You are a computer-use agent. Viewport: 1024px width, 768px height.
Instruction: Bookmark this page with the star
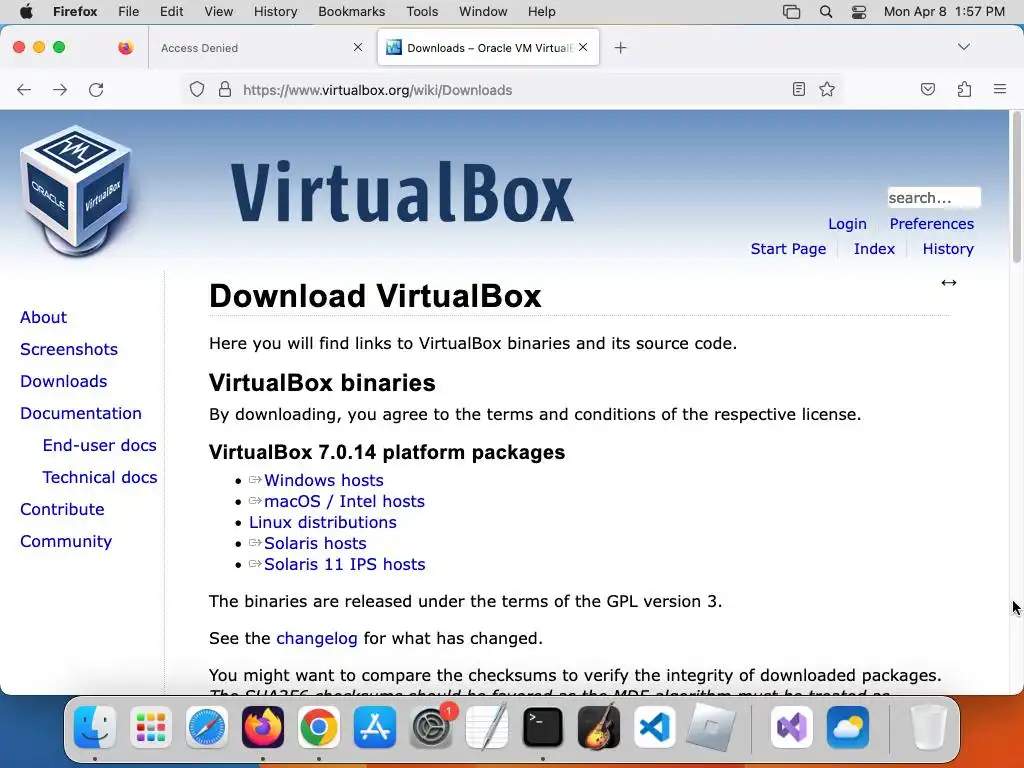827,89
